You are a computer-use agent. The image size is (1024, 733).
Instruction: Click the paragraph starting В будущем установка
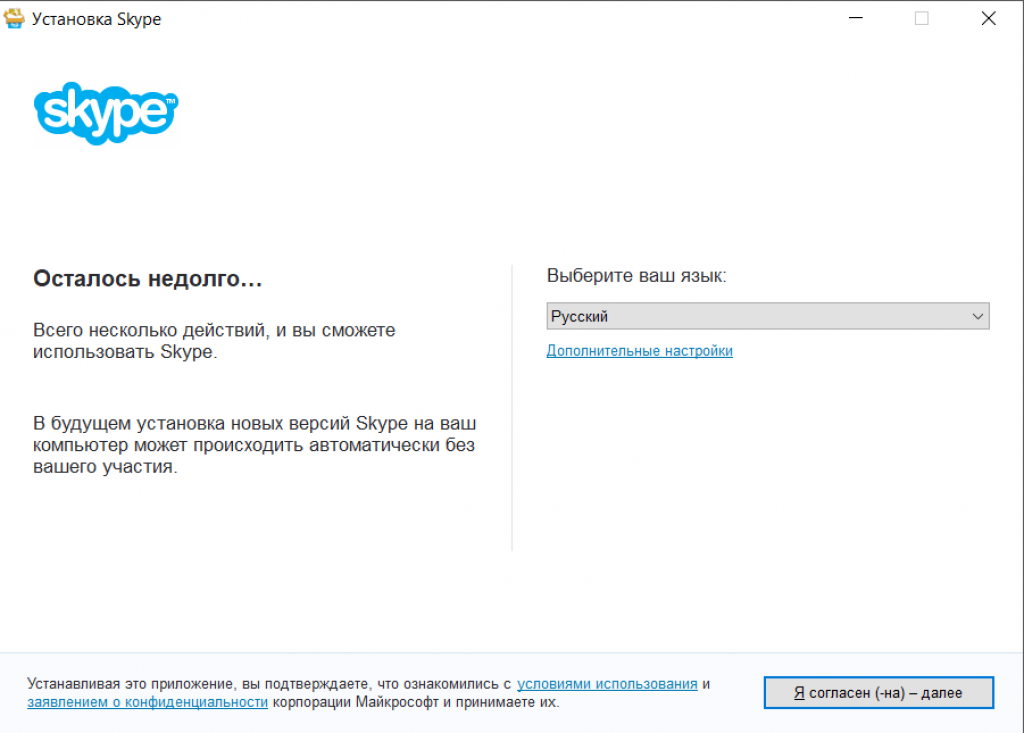point(255,445)
